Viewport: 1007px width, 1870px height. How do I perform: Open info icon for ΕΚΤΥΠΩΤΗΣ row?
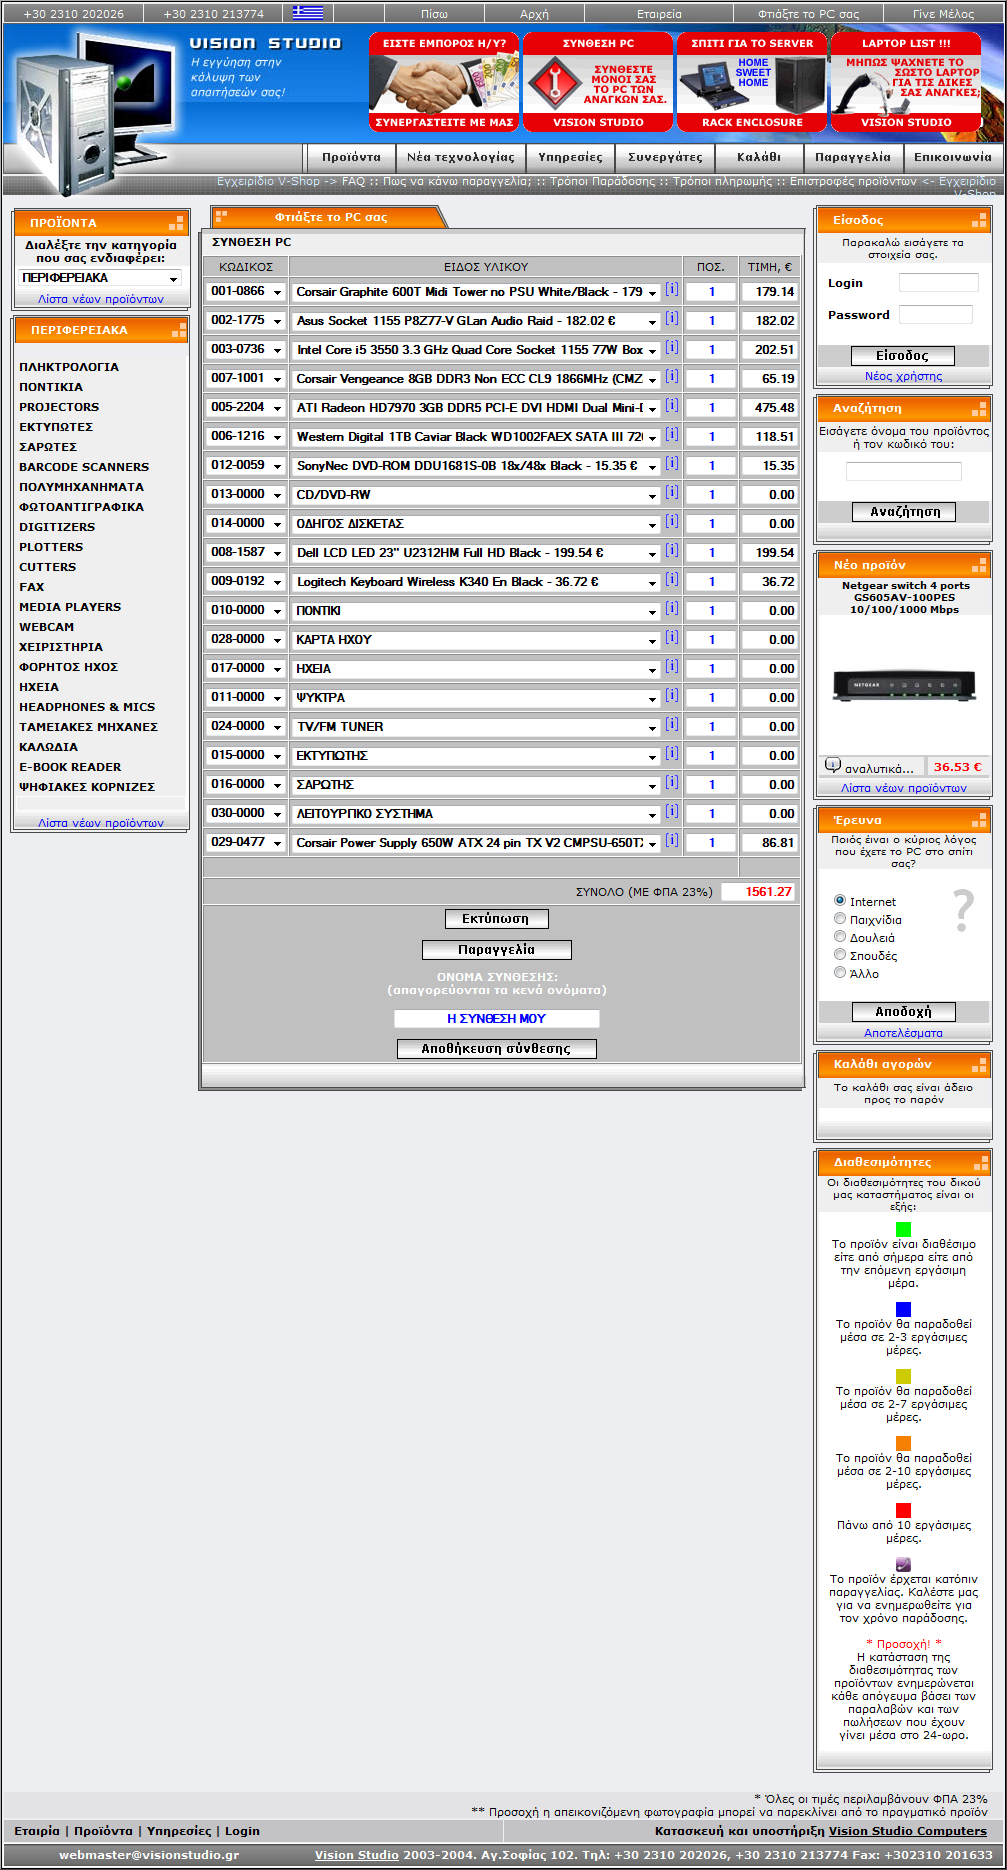pos(671,753)
